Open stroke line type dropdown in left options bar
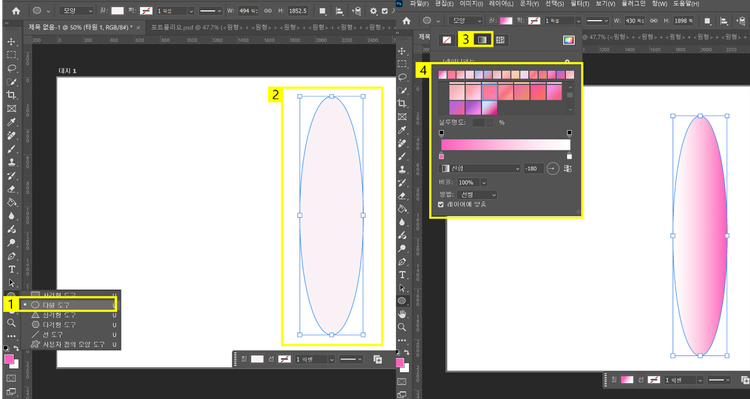Image resolution: width=750 pixels, height=399 pixels. pyautogui.click(x=210, y=11)
